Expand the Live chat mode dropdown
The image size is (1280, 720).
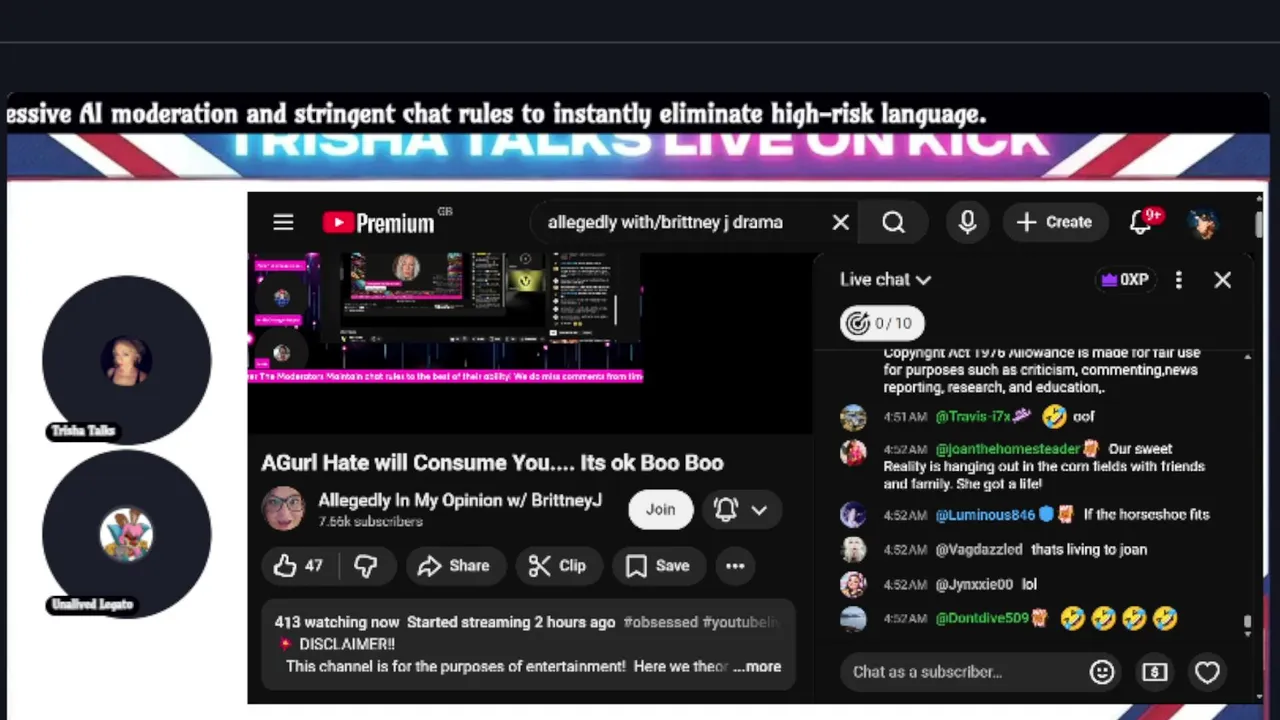point(885,280)
